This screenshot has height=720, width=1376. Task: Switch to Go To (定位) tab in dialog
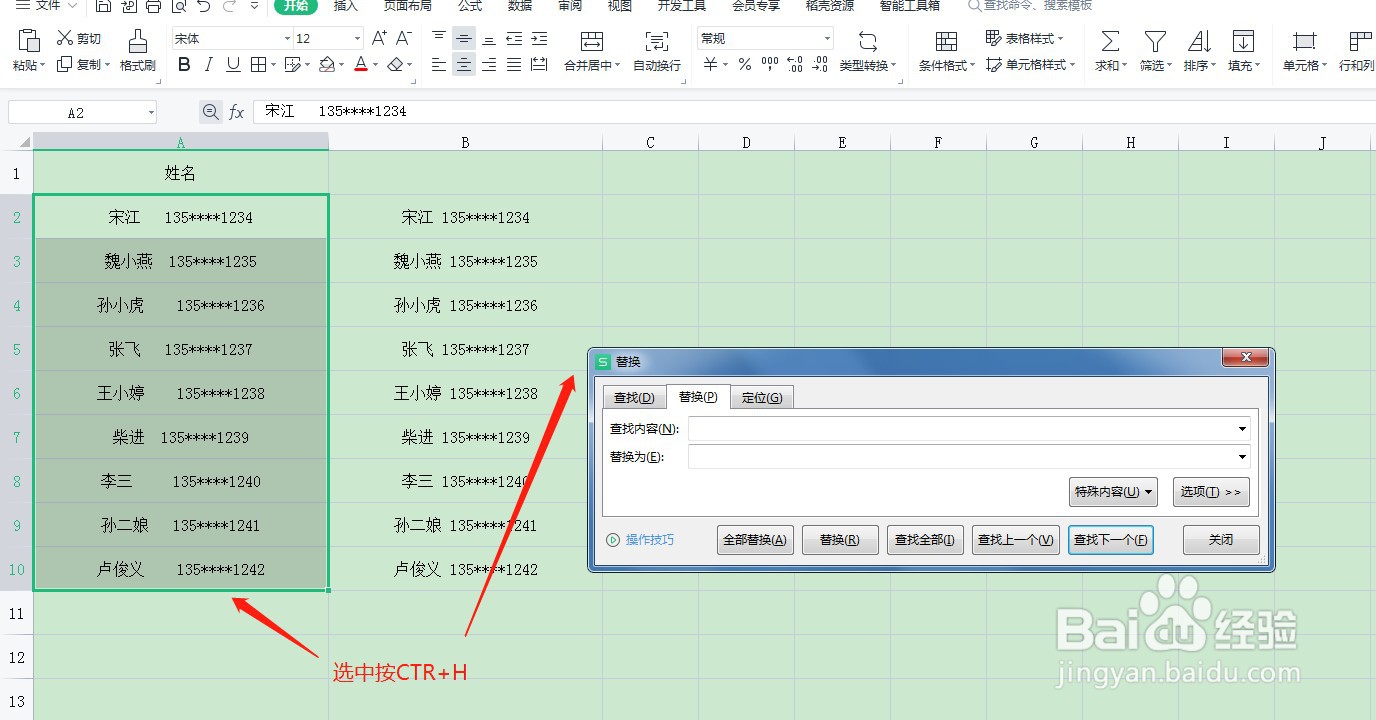[x=762, y=398]
